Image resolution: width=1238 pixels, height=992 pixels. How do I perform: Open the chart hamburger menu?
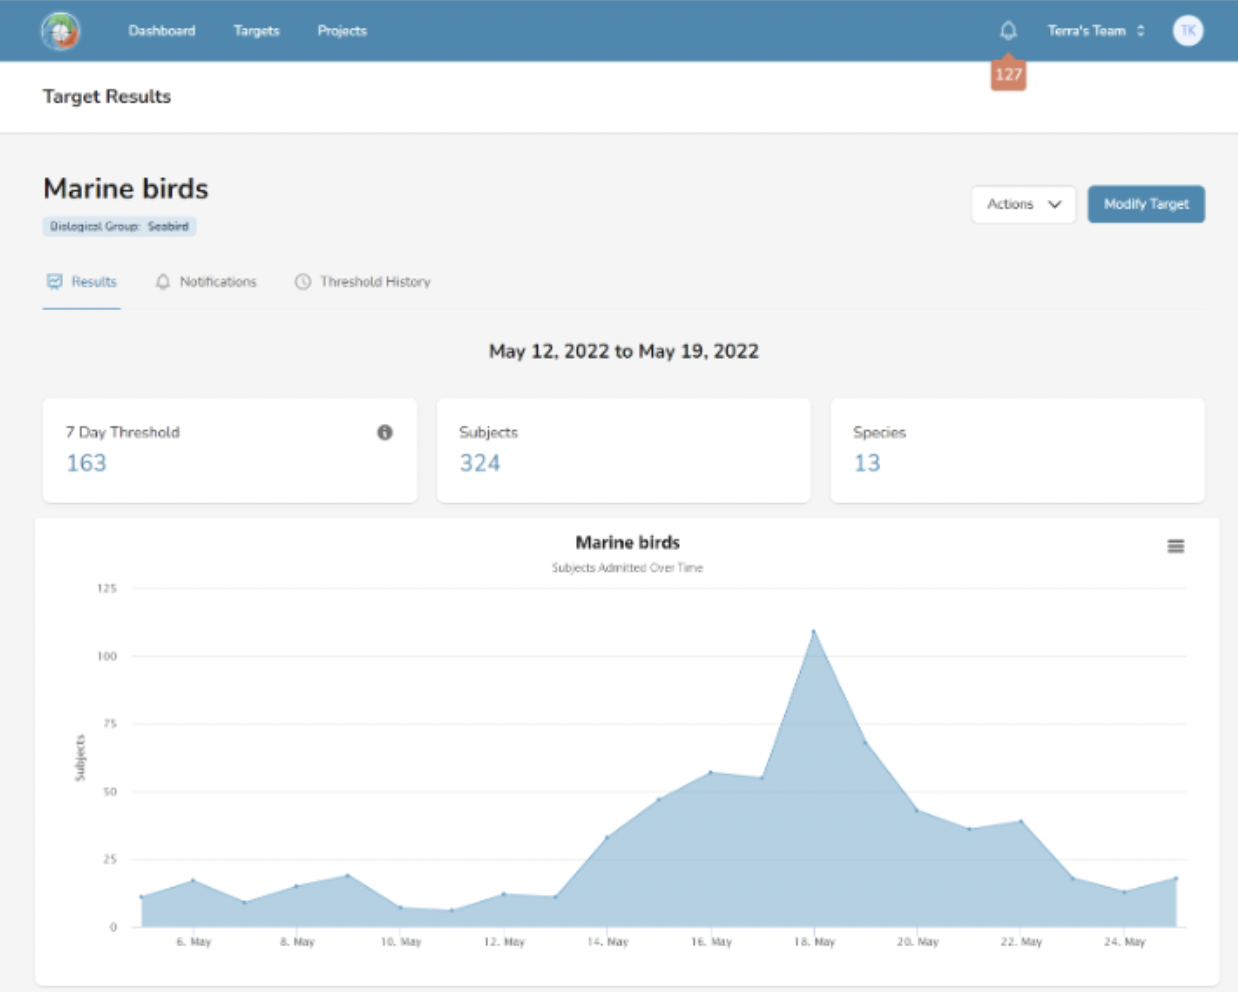1176,546
